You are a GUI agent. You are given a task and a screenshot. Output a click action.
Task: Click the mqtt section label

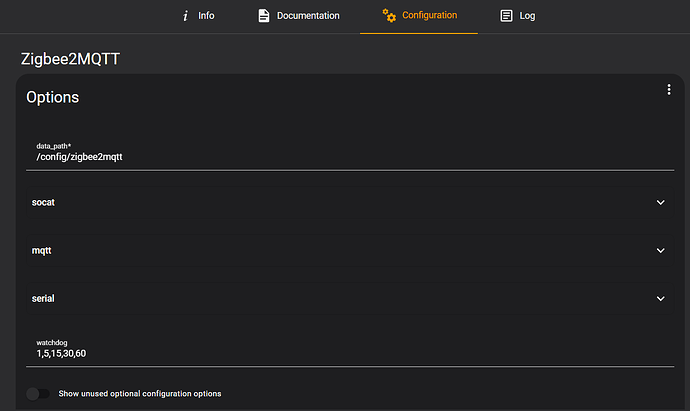coord(42,250)
